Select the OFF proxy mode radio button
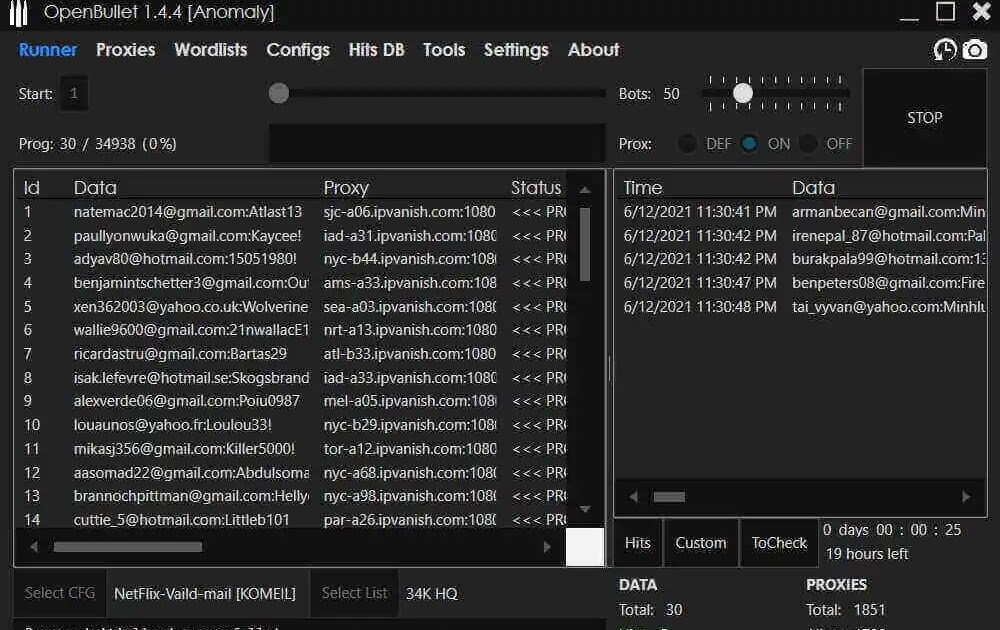The image size is (1000, 630). click(x=808, y=143)
